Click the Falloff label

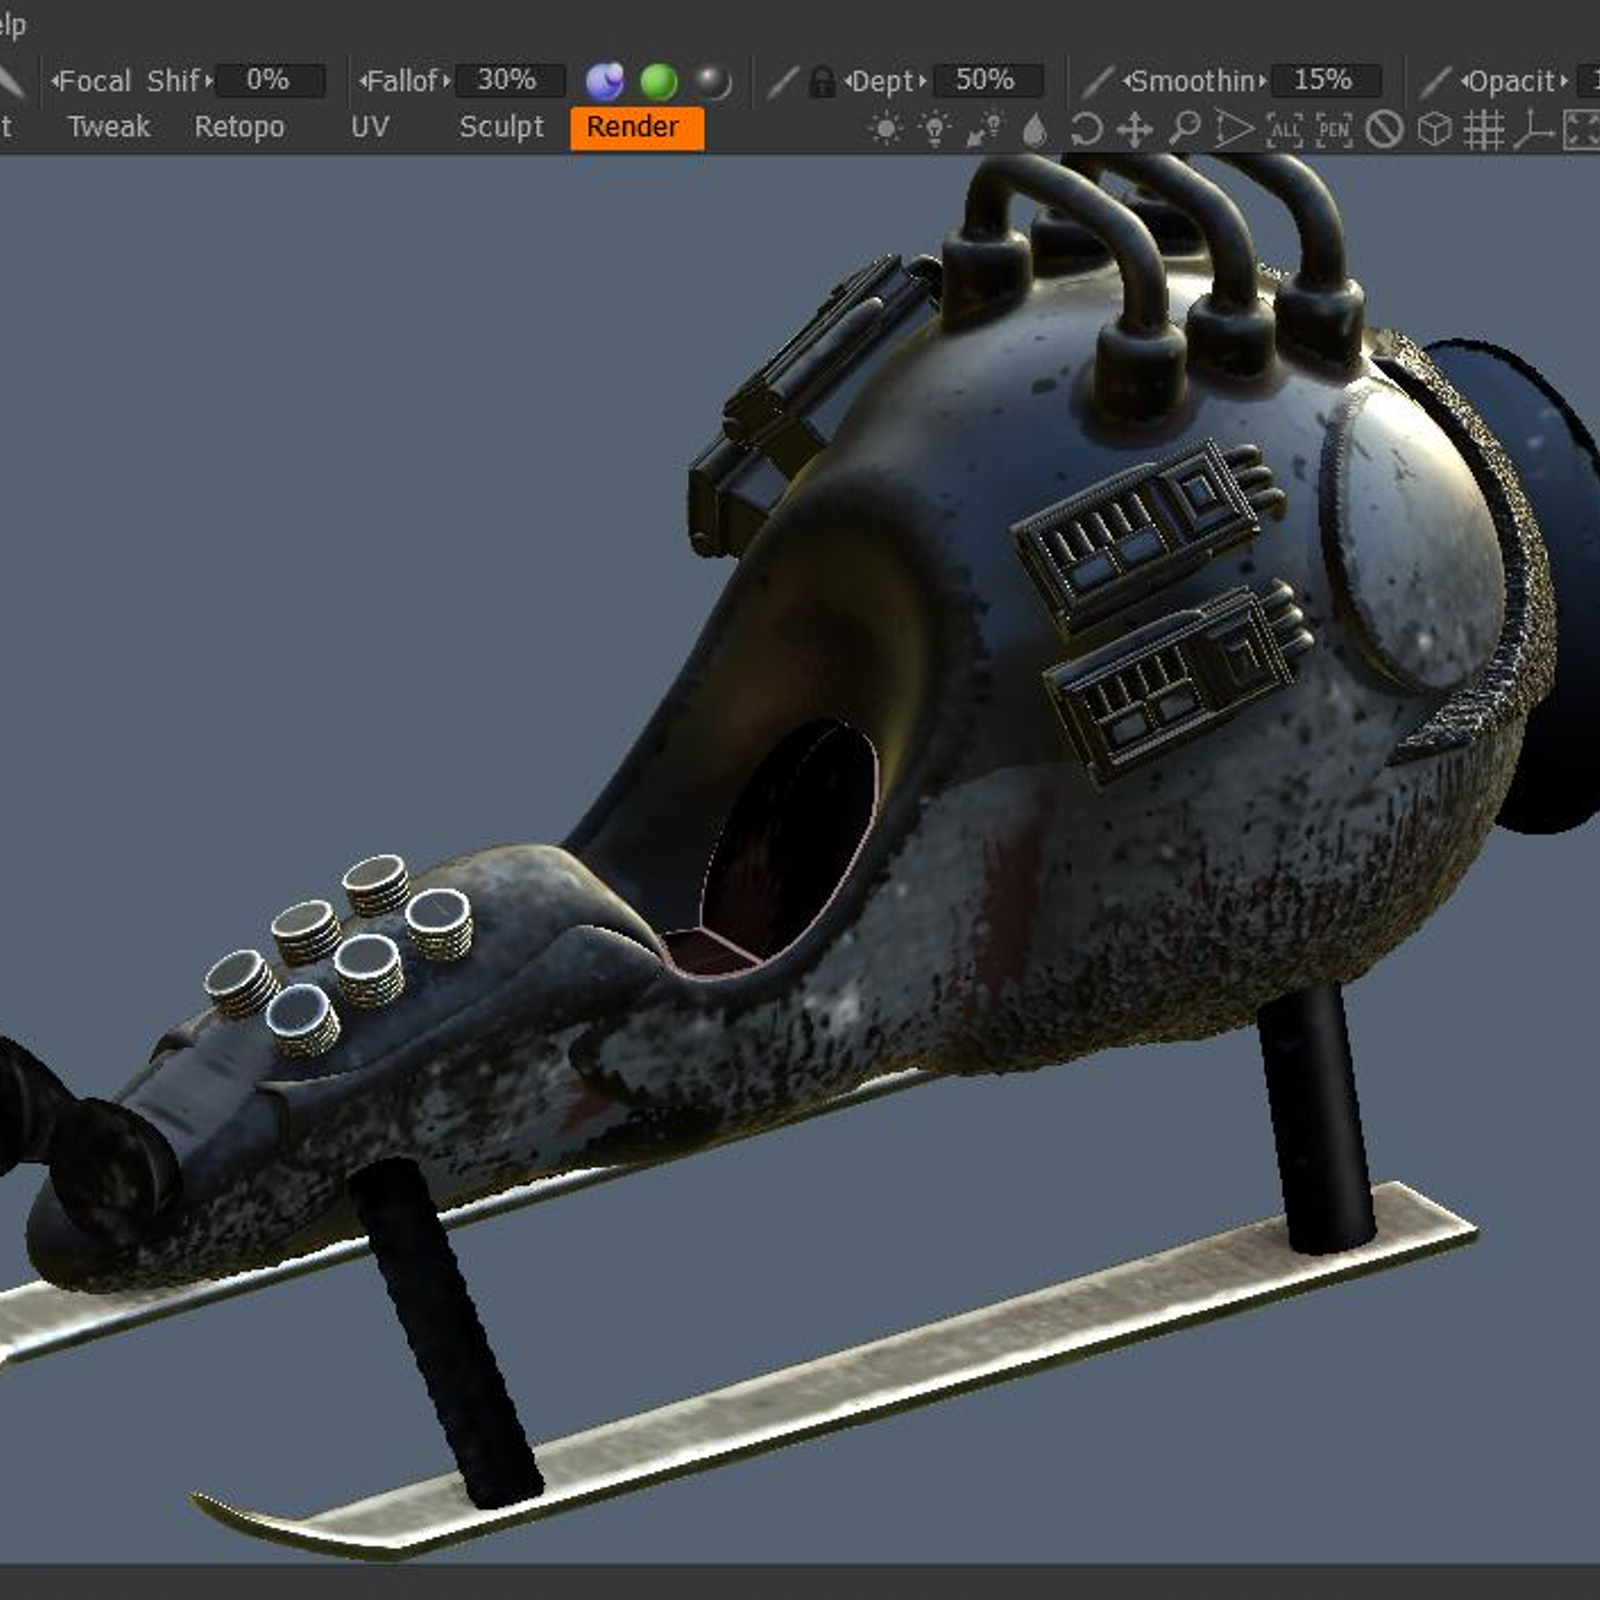tap(405, 81)
